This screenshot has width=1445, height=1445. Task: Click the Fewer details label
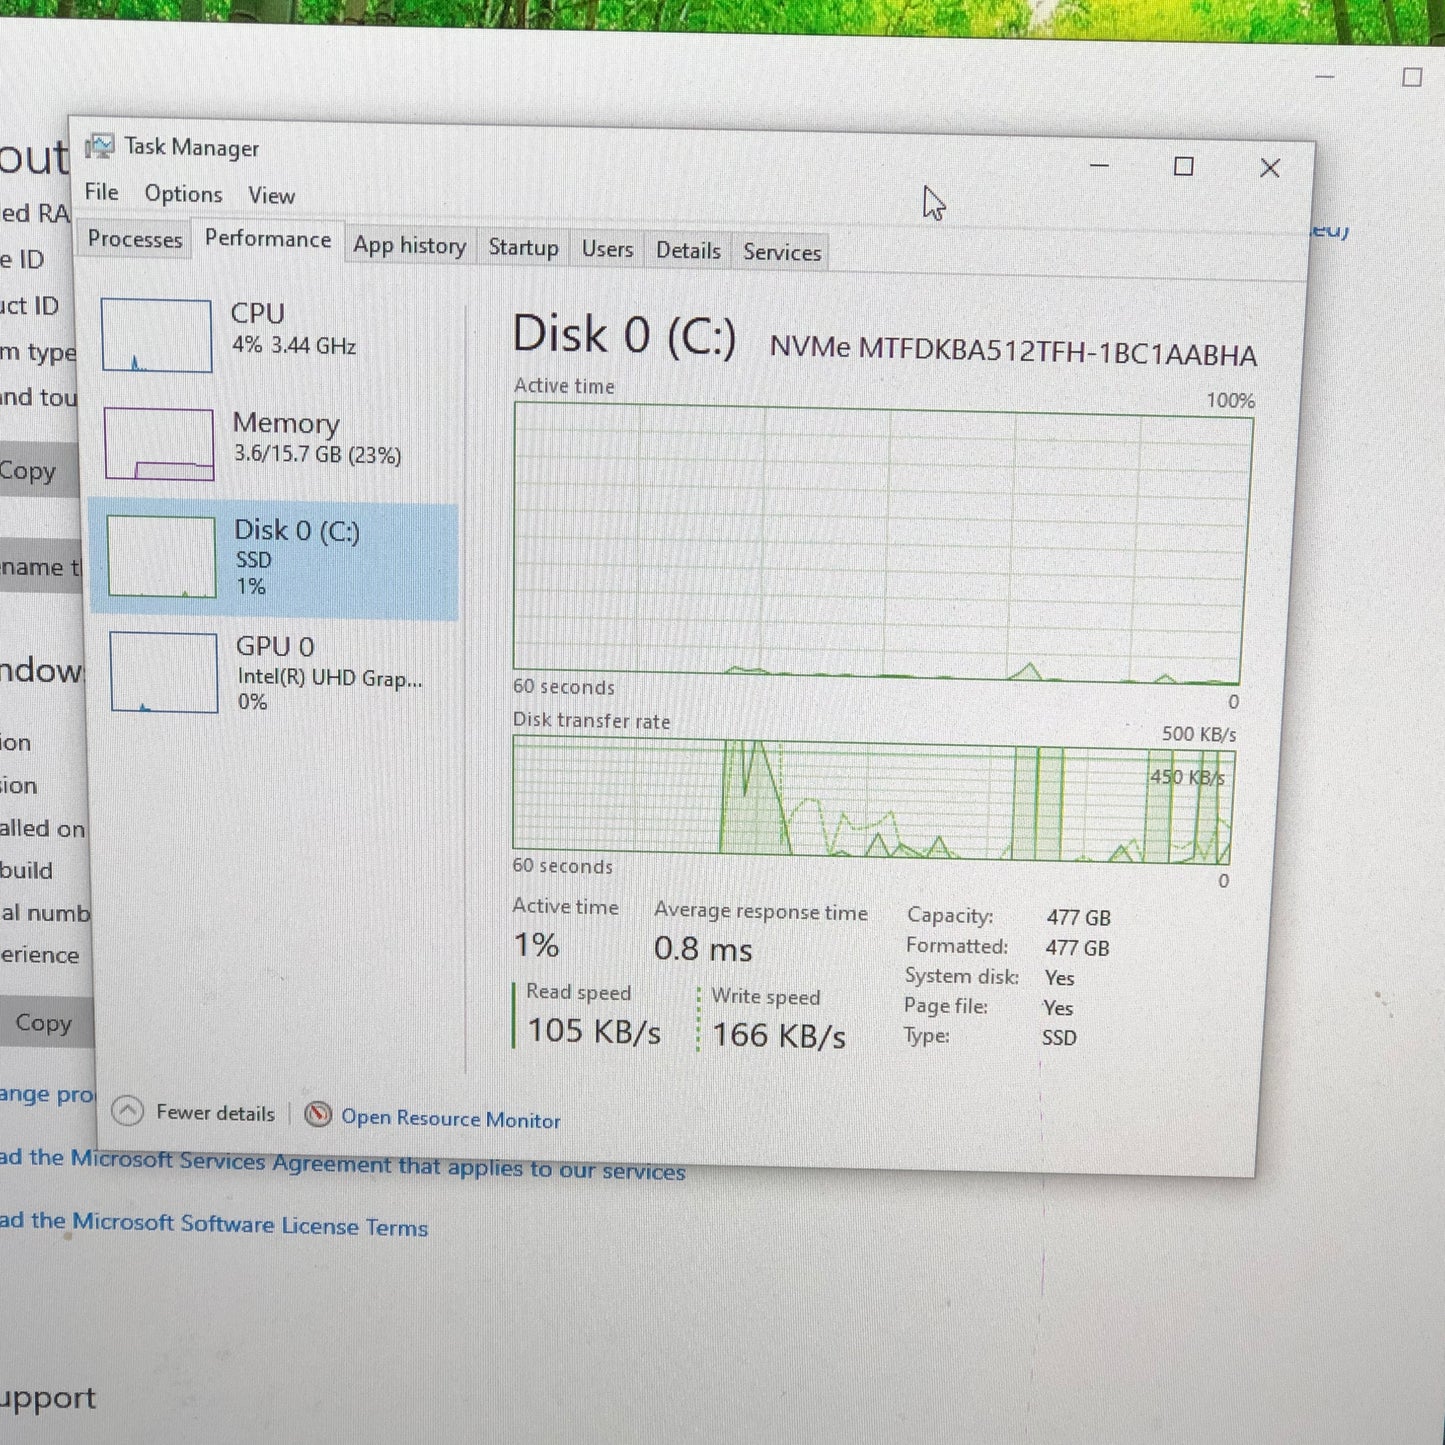215,1113
